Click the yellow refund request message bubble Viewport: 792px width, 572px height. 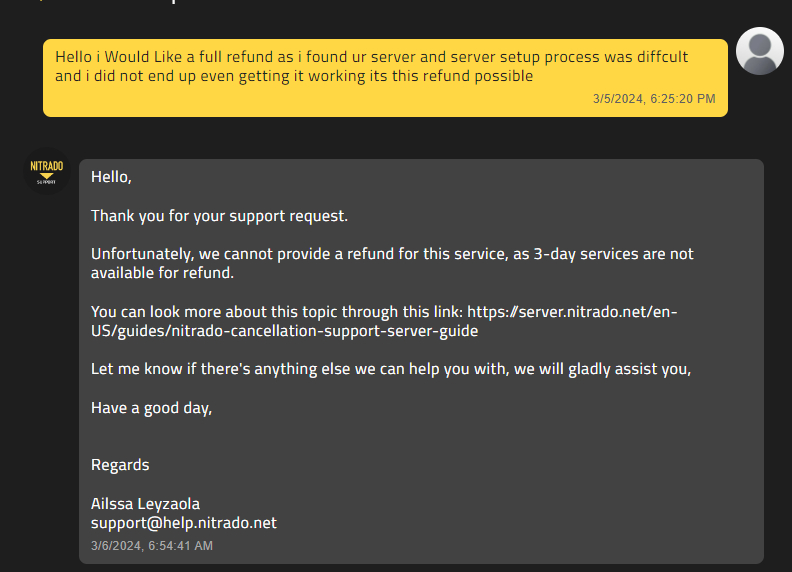click(385, 77)
